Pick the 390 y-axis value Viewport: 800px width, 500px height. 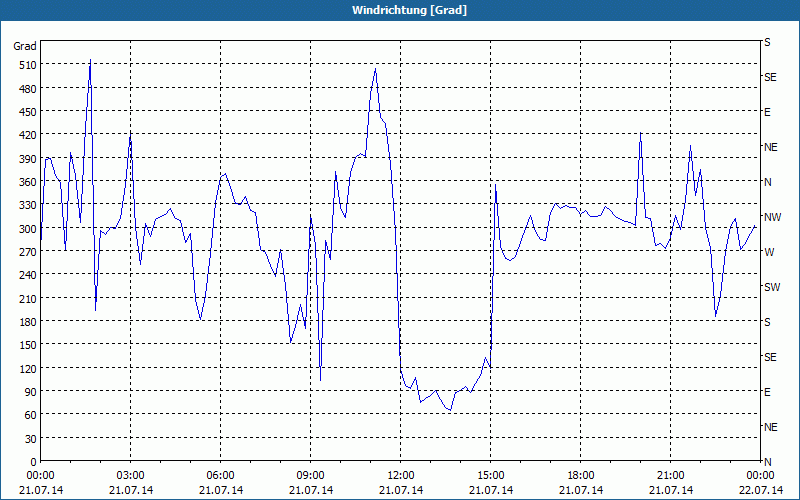pos(28,159)
